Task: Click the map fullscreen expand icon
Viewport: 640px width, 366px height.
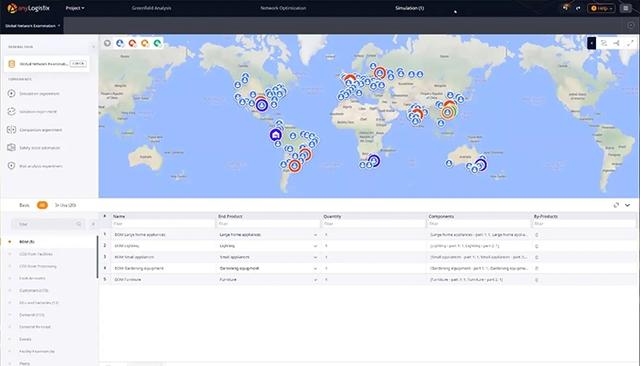Action: pyautogui.click(x=630, y=43)
